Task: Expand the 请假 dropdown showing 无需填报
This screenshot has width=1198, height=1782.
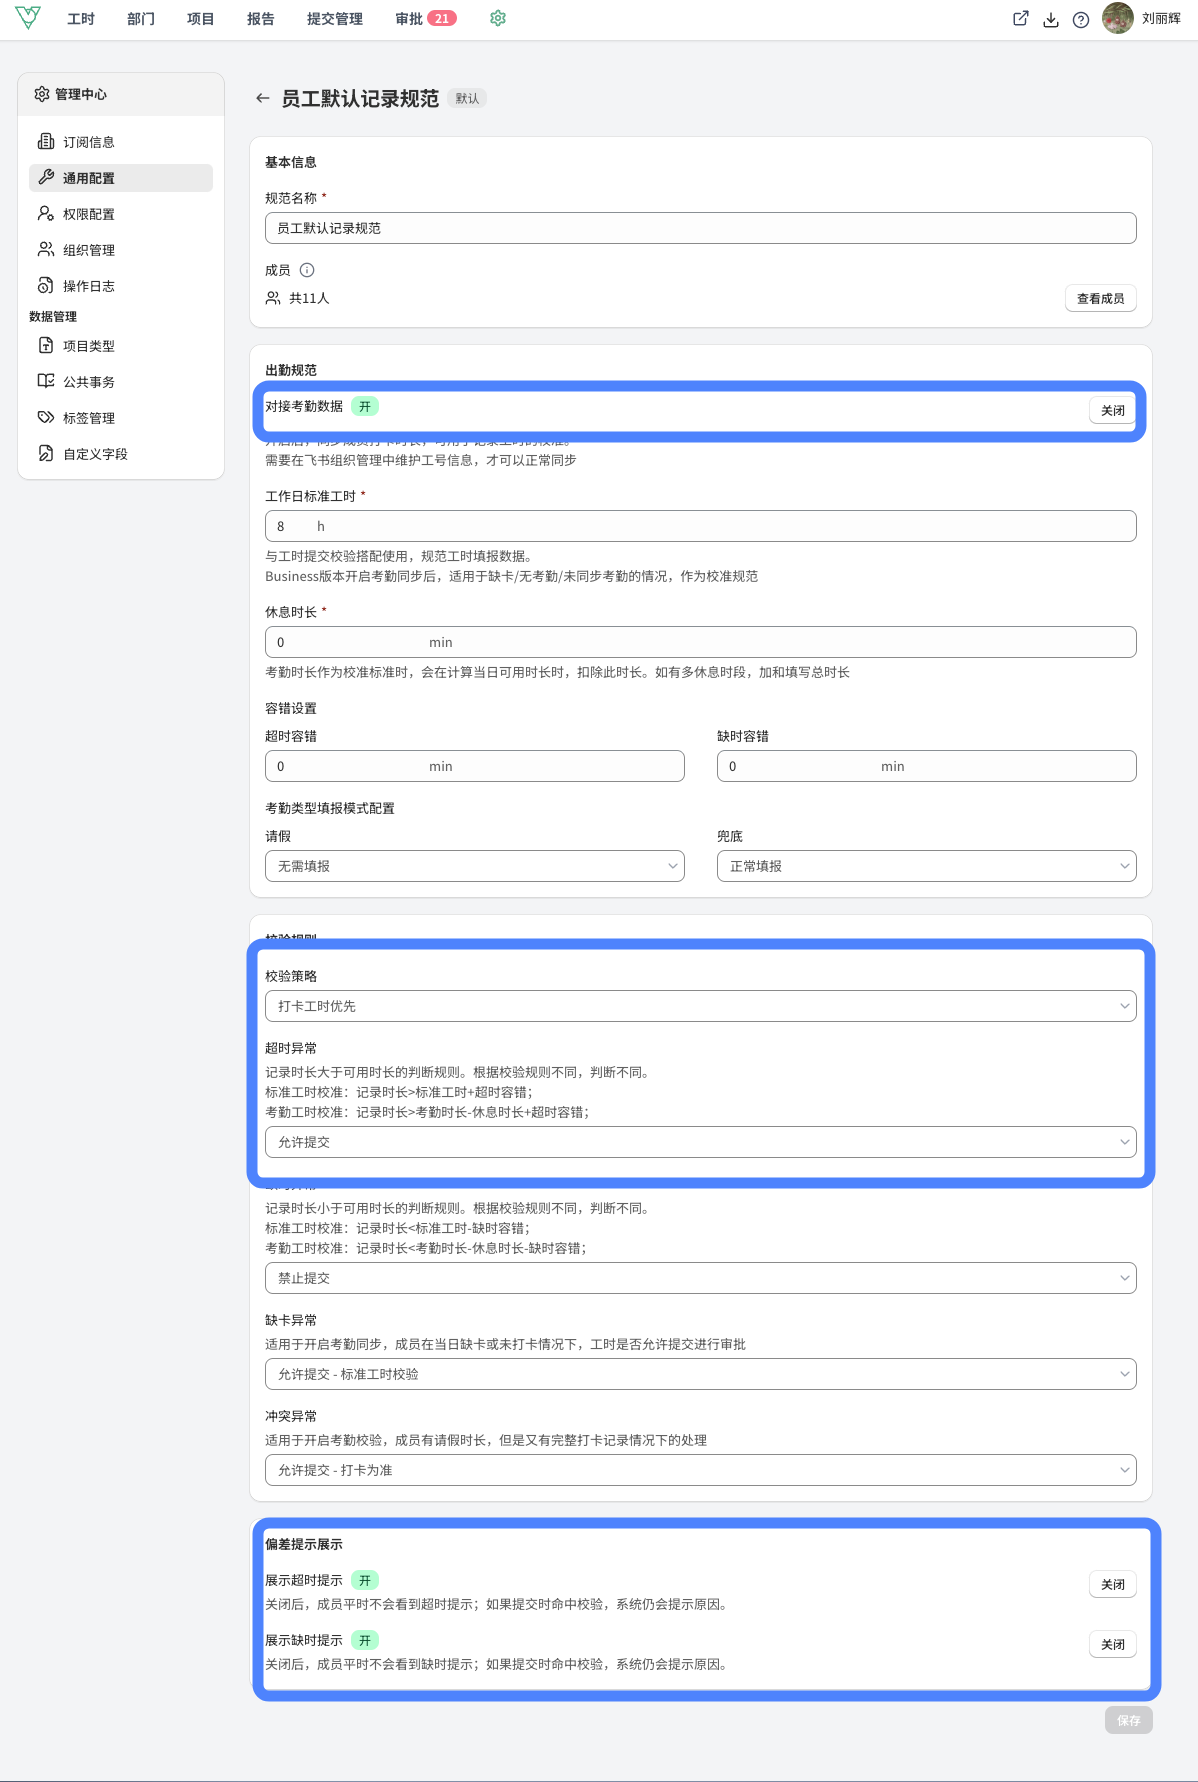Action: (x=475, y=866)
